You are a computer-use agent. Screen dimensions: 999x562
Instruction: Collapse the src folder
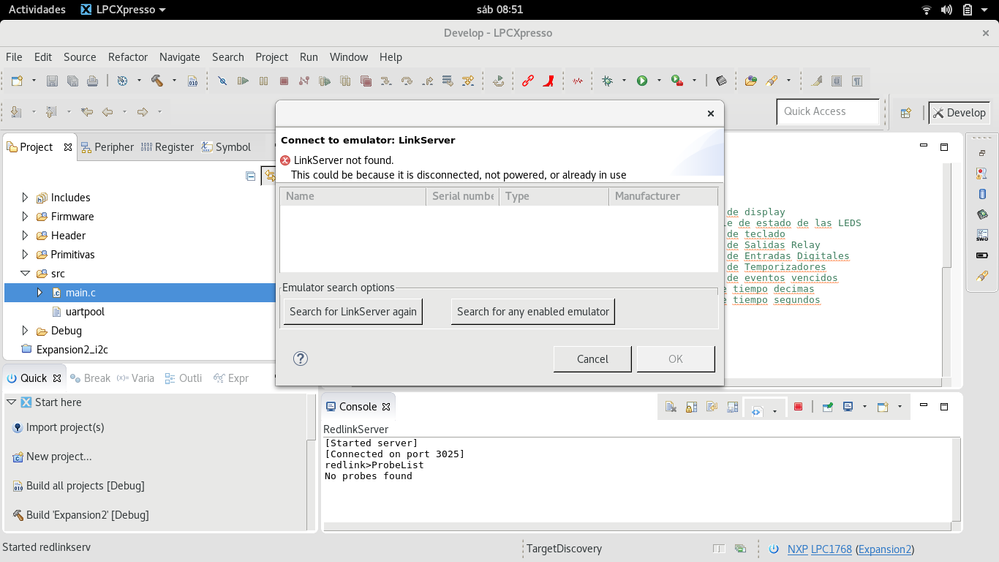point(25,273)
